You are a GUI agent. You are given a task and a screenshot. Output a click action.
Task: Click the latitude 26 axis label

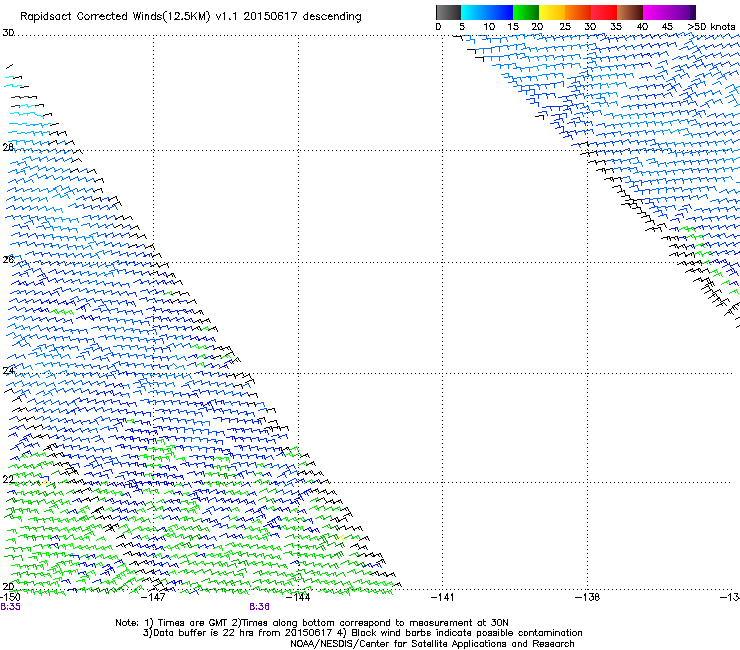pyautogui.click(x=8, y=259)
